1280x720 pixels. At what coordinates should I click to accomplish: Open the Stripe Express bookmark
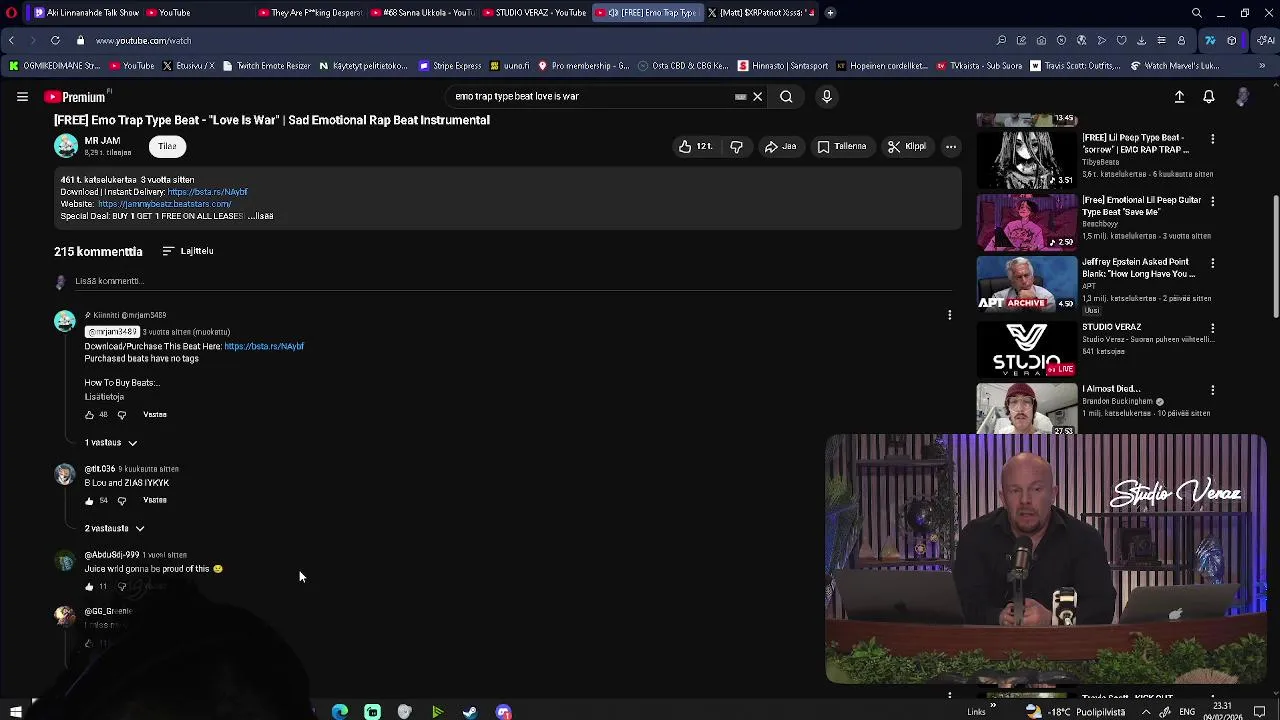click(x=450, y=66)
